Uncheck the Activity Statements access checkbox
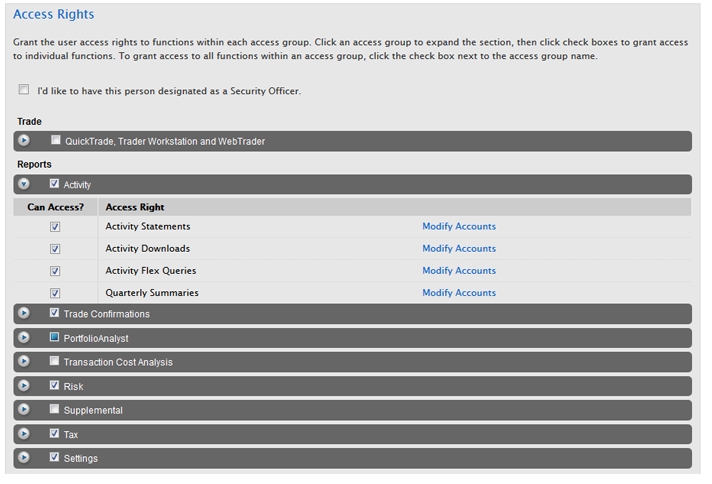712x484 pixels. [55, 227]
